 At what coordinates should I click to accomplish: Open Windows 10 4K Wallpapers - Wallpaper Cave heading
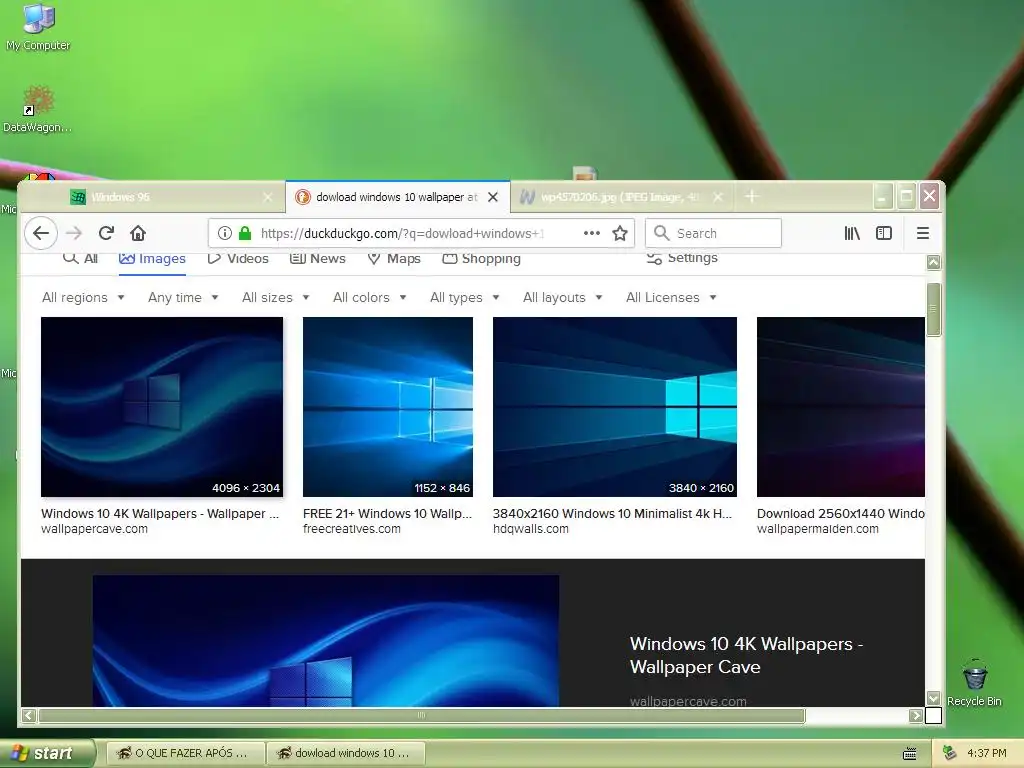746,655
